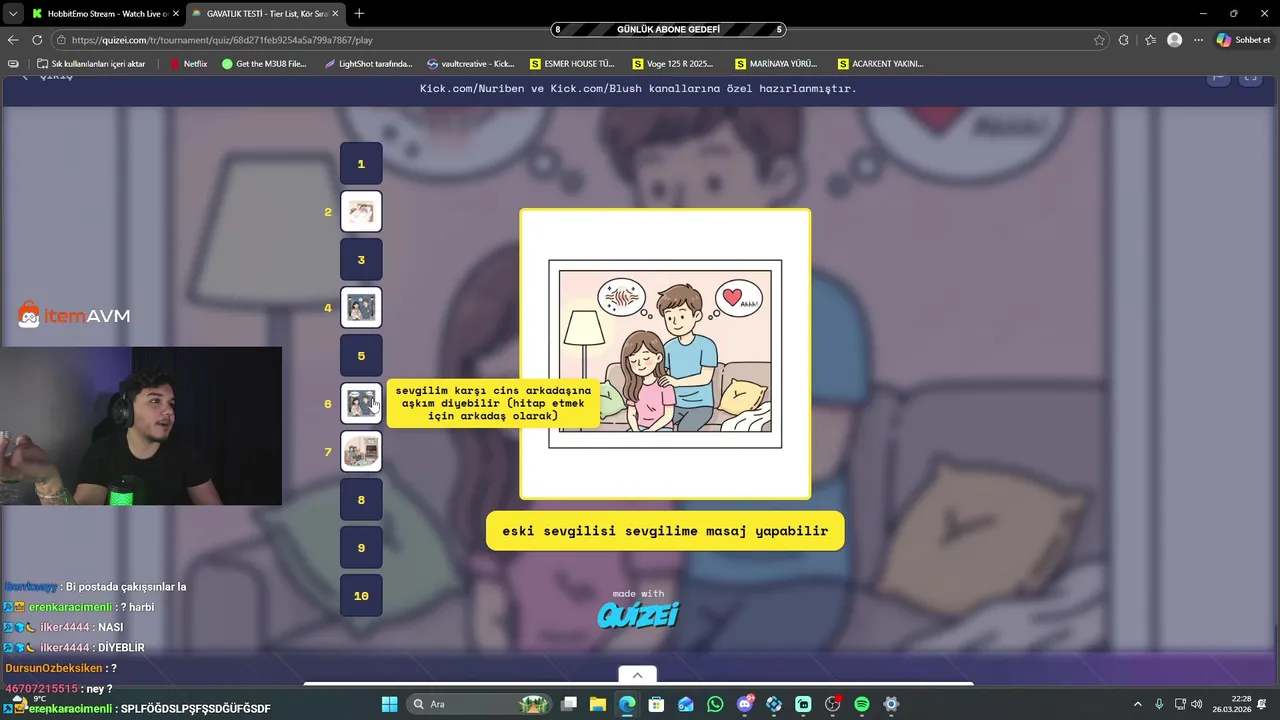
Task: Select rank slot 8
Action: tap(361, 499)
